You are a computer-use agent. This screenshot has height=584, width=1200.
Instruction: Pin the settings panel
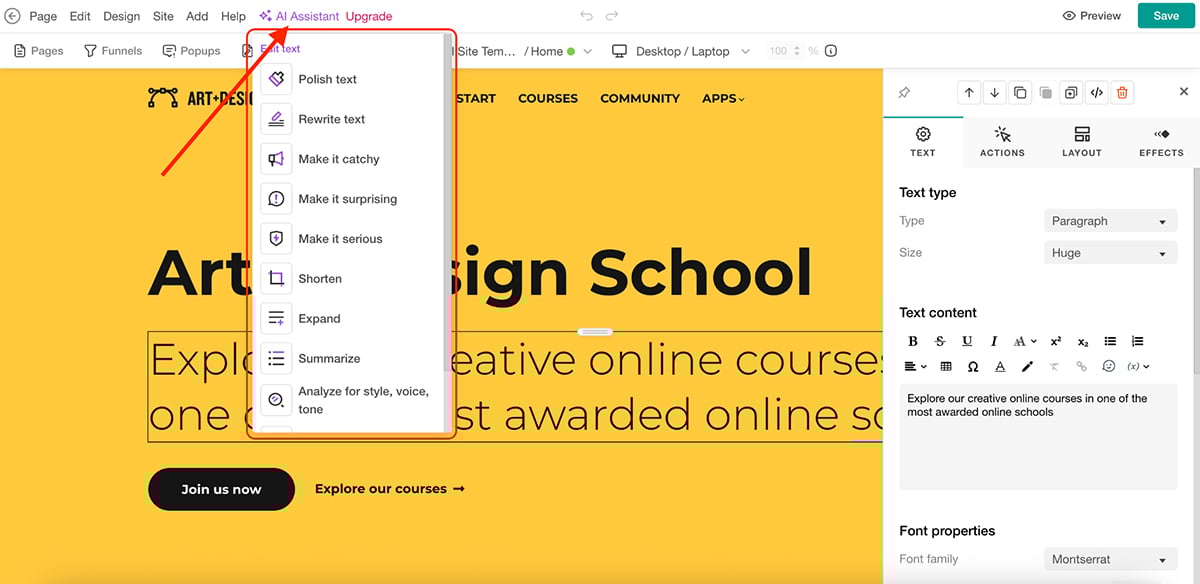[905, 92]
